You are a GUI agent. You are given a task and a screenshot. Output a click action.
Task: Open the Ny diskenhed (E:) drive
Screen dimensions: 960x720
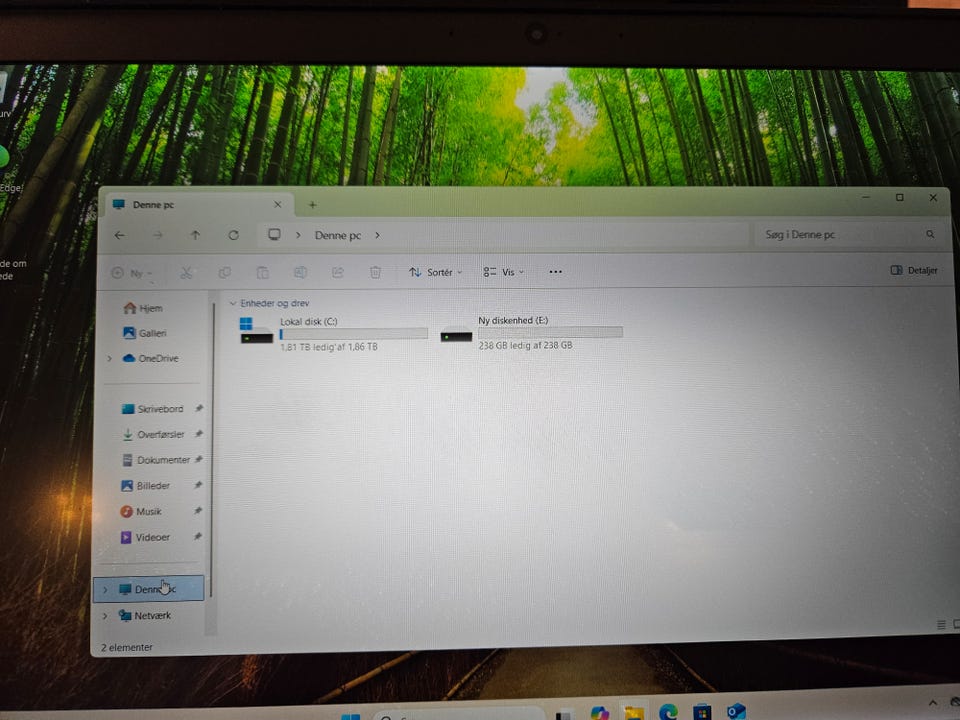coord(532,332)
